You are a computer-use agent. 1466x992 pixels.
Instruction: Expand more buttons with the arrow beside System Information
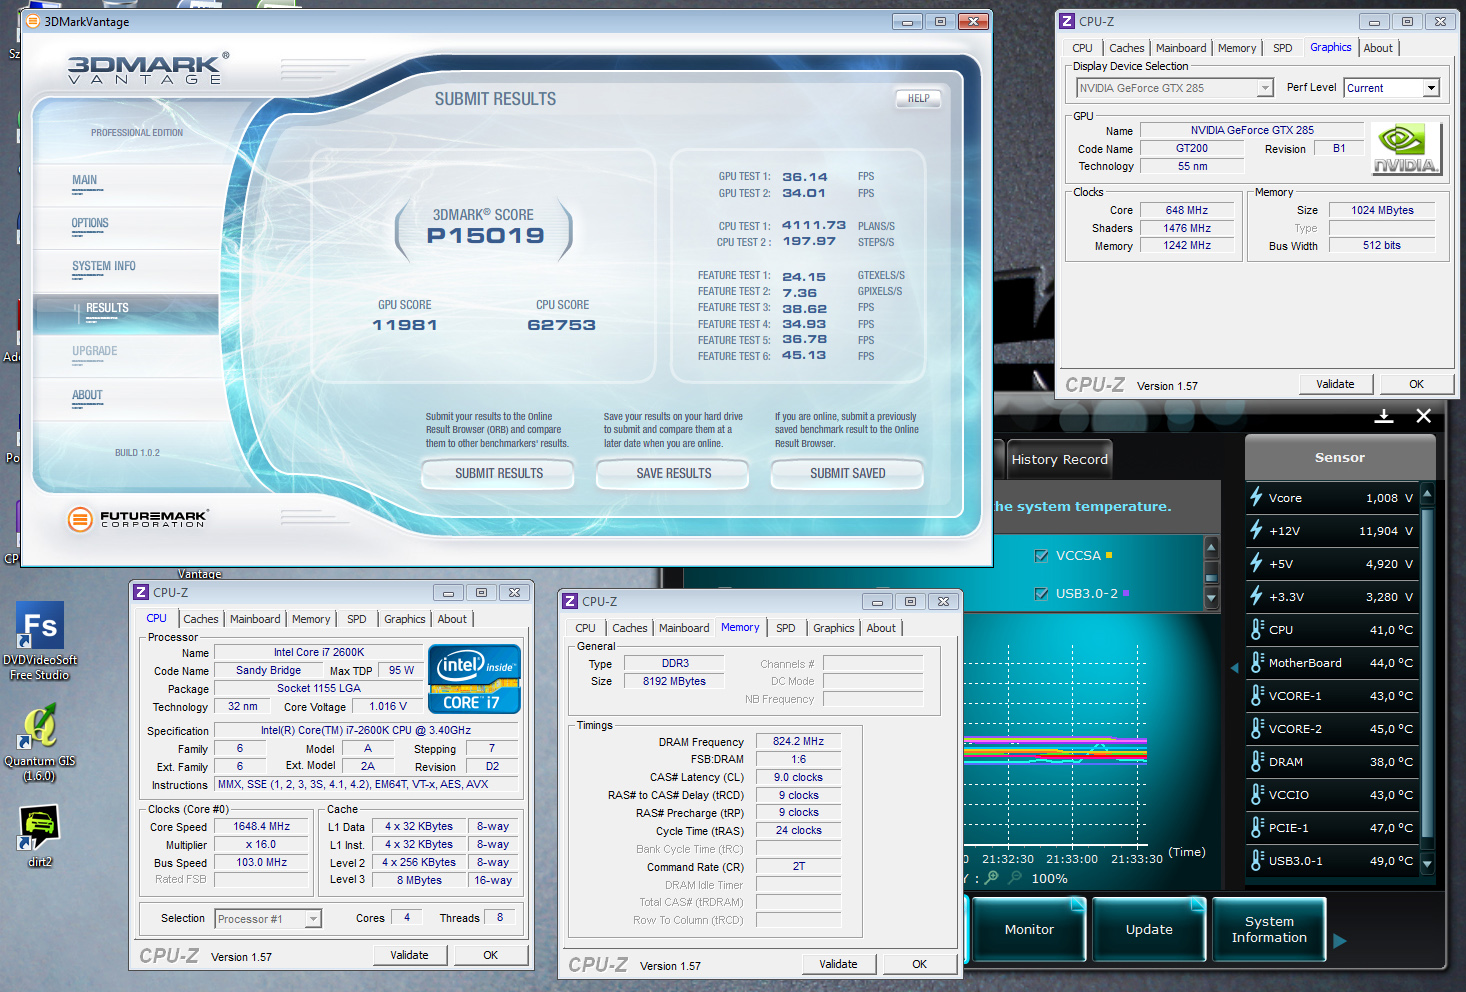coord(1340,940)
